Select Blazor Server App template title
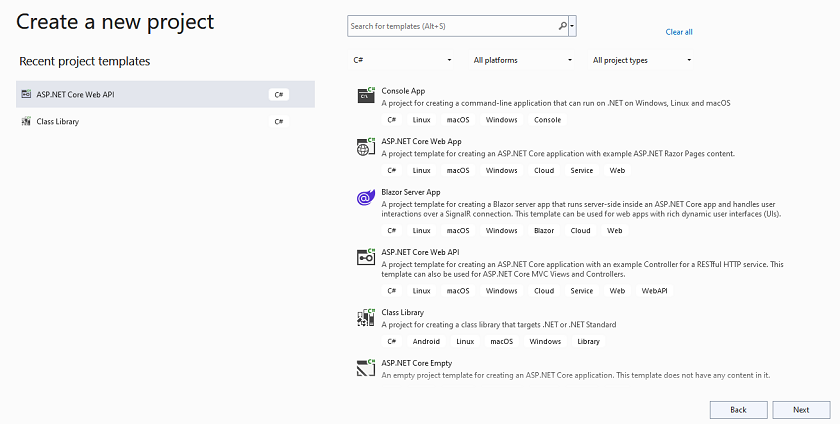Image resolution: width=840 pixels, height=424 pixels. pos(411,192)
